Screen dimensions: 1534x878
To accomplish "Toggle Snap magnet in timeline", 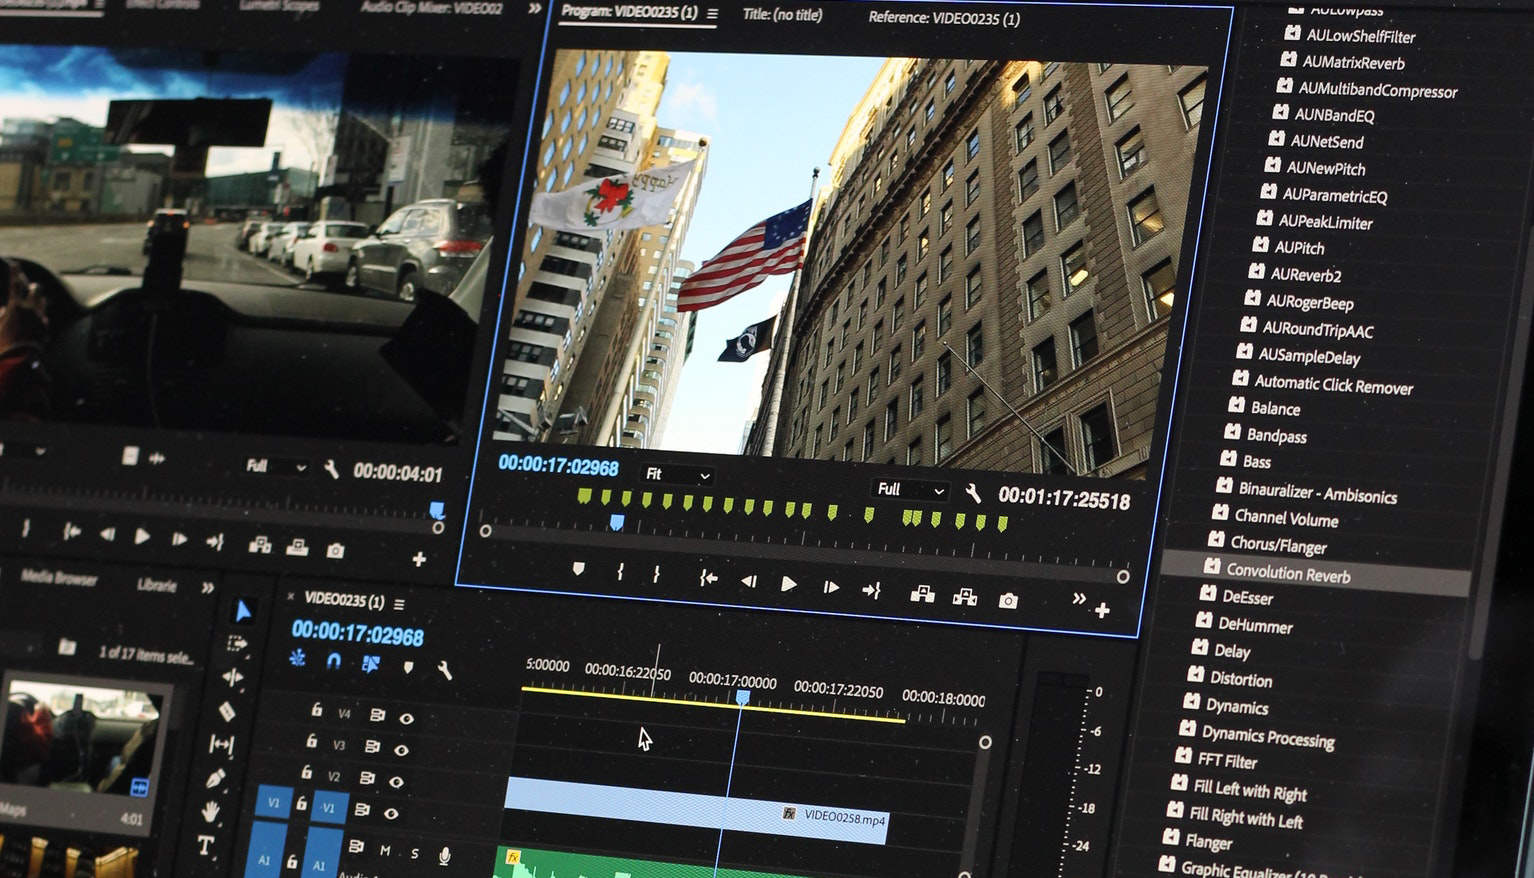I will pyautogui.click(x=334, y=661).
